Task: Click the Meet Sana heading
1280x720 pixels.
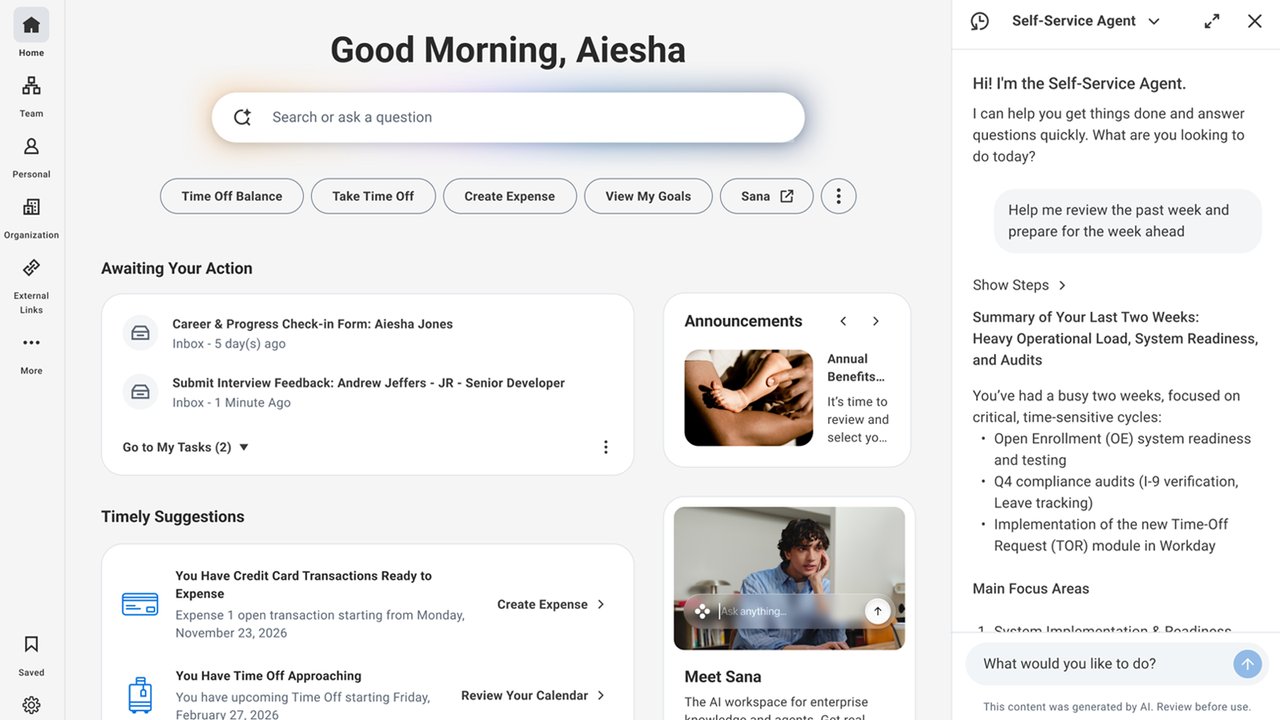Action: (x=723, y=677)
